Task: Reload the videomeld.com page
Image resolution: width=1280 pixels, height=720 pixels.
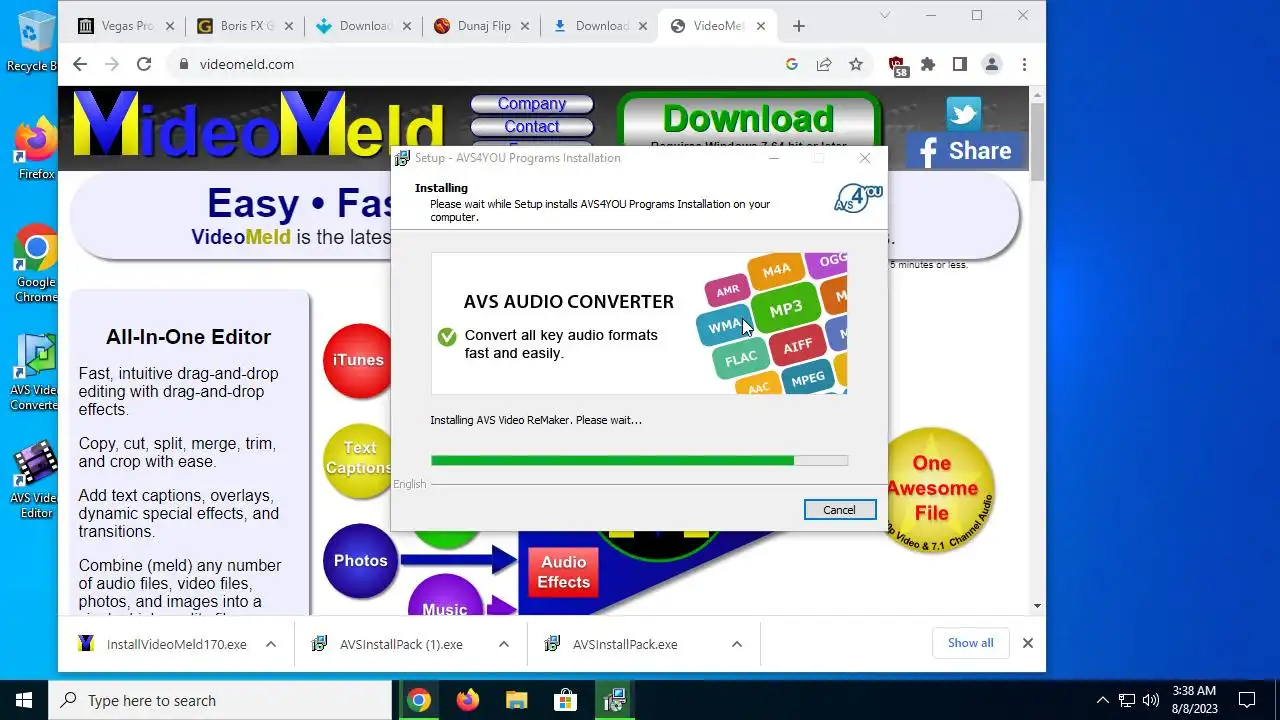Action: tap(144, 64)
